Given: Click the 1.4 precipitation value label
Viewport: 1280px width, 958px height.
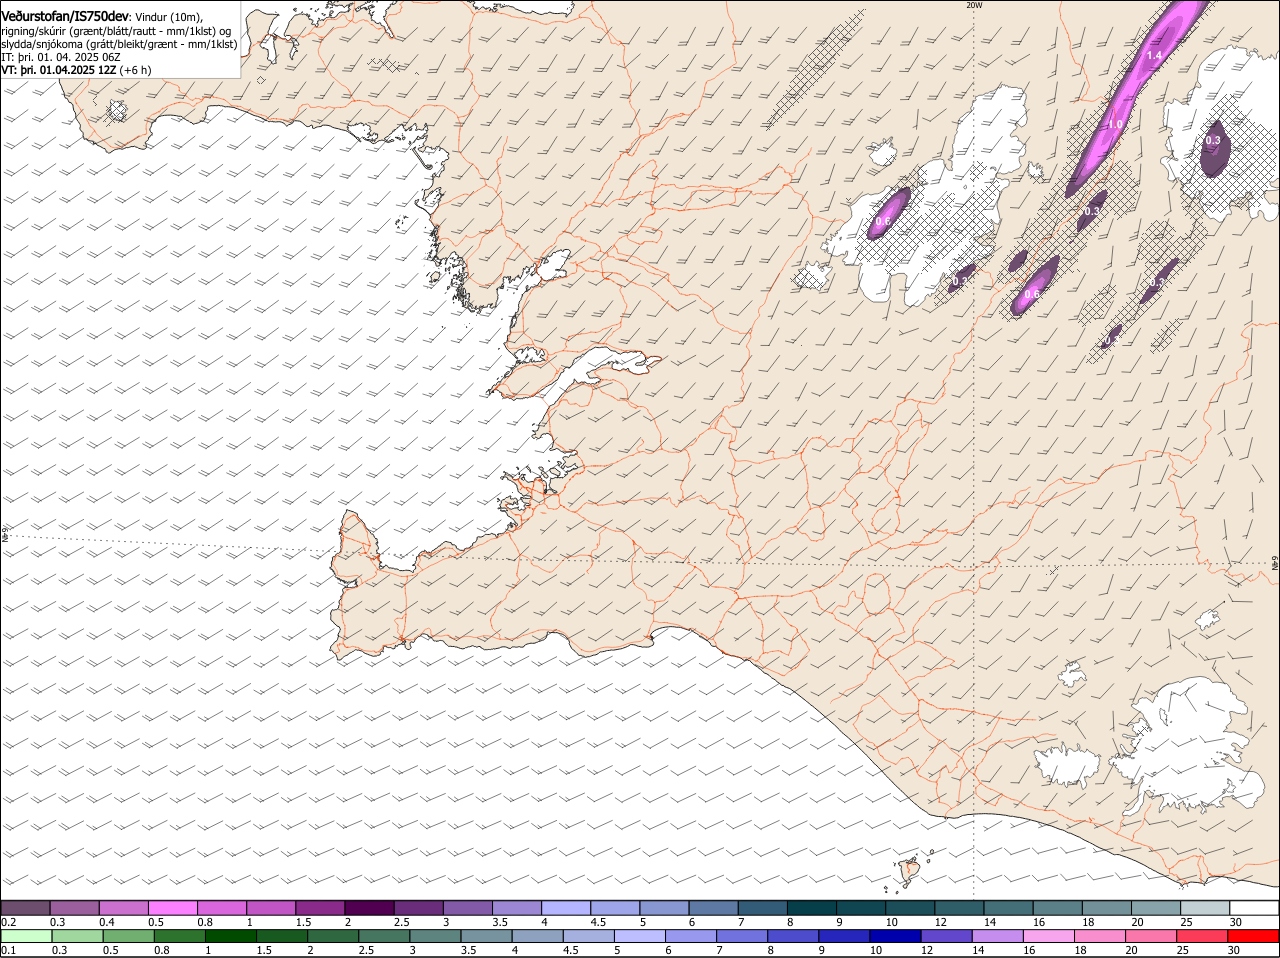Looking at the screenshot, I should point(1154,56).
